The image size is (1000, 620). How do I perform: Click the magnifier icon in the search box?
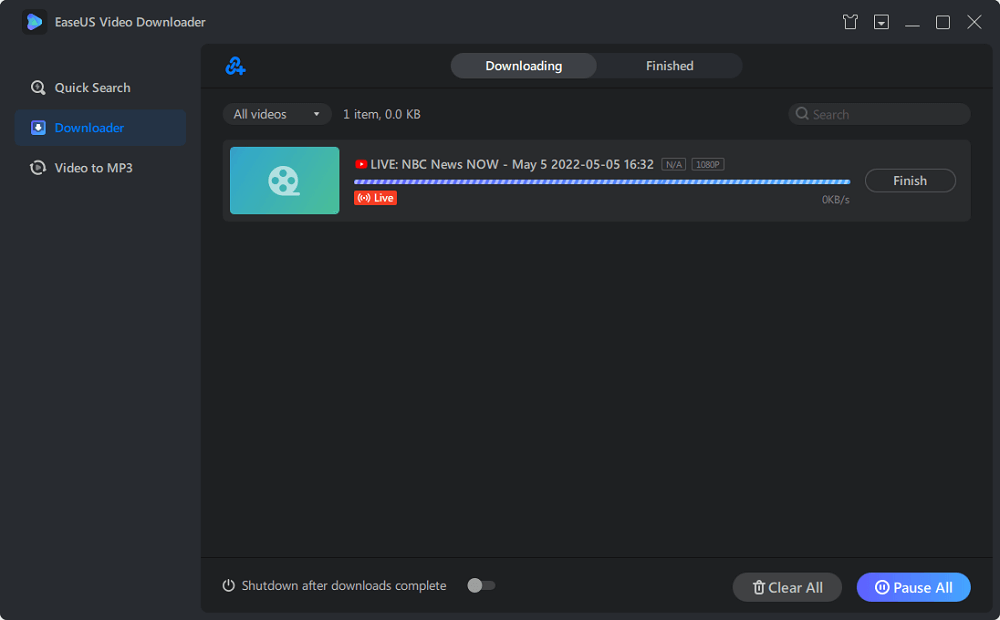(802, 114)
